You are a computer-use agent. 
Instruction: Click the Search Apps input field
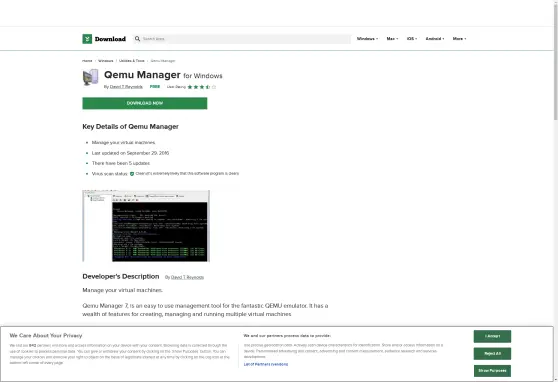point(246,38)
